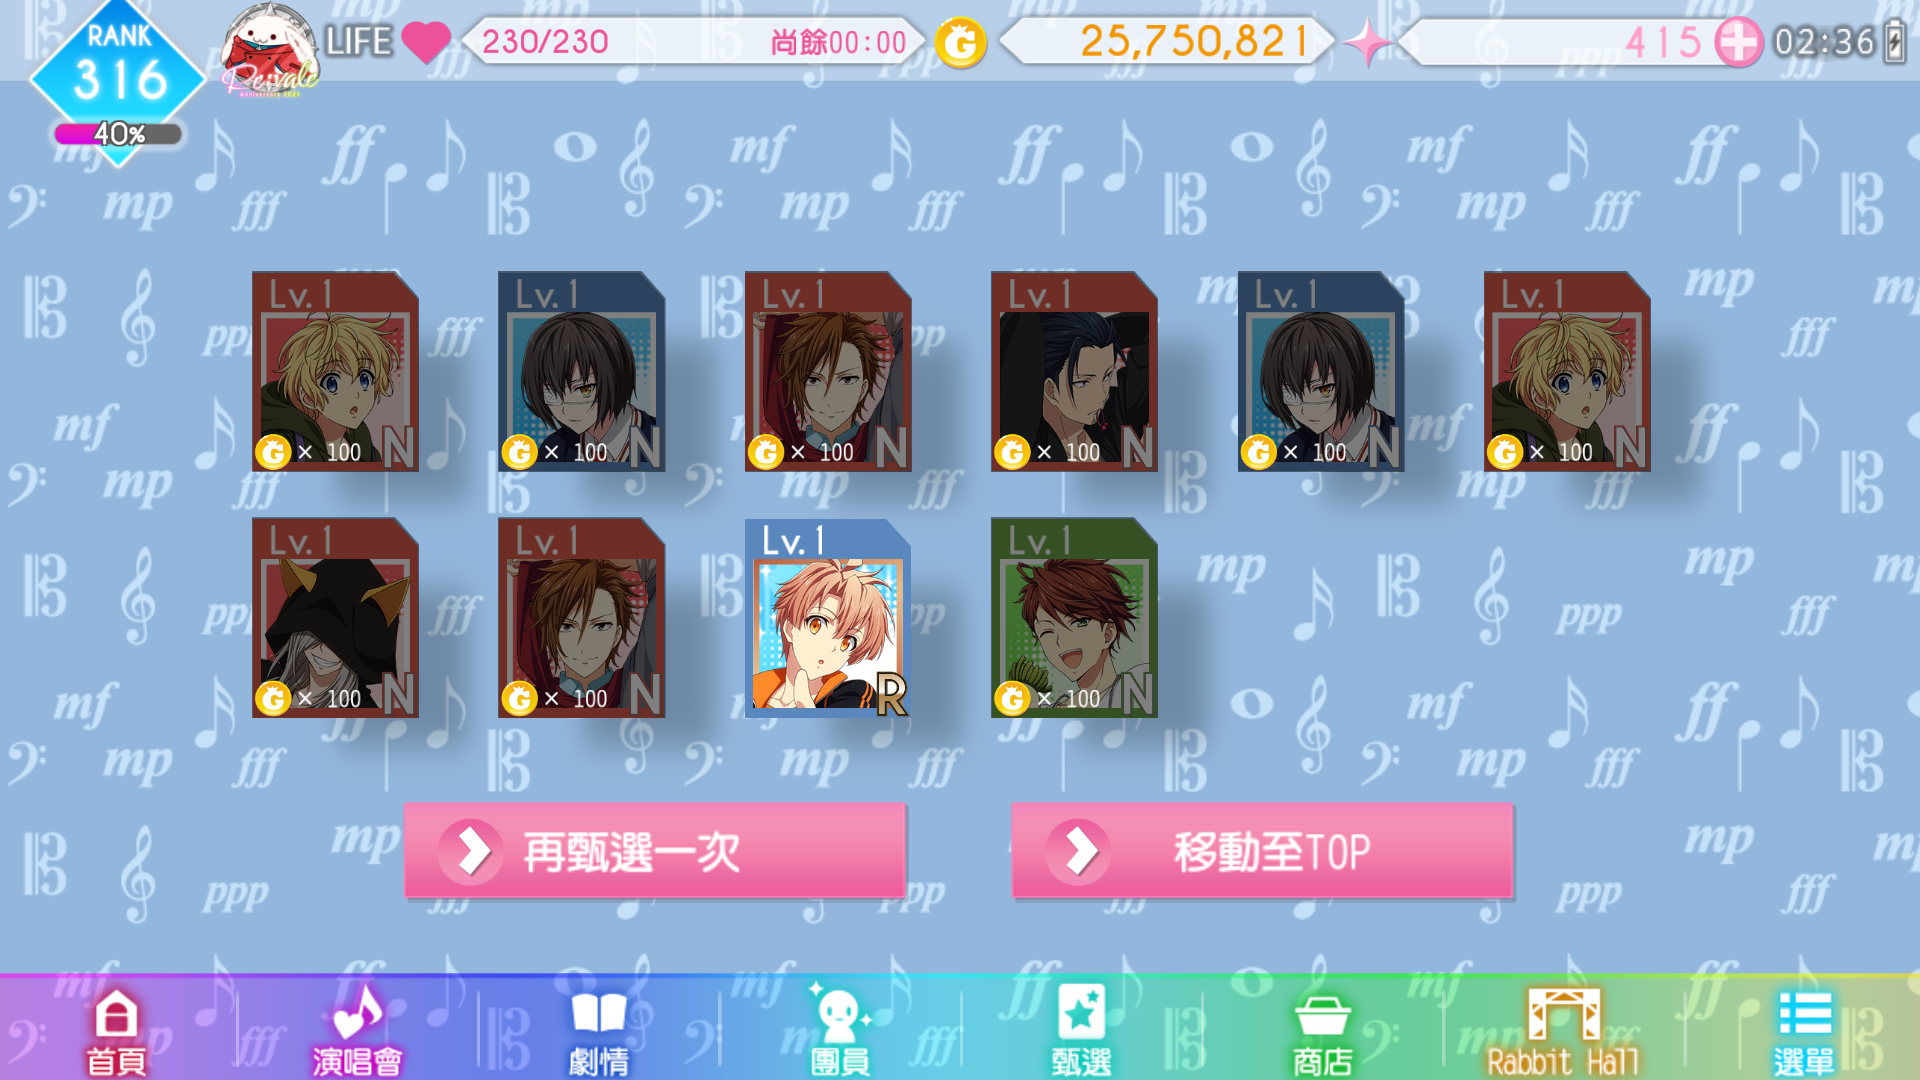The image size is (1920, 1080).
Task: Tap the pink plus to add stellar stones
Action: click(1738, 43)
